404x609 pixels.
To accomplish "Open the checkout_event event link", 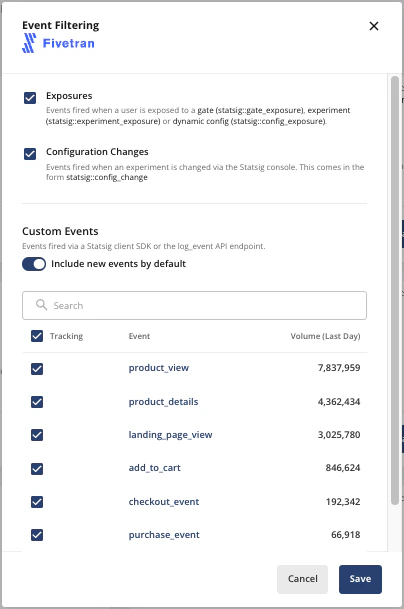I will click(164, 502).
